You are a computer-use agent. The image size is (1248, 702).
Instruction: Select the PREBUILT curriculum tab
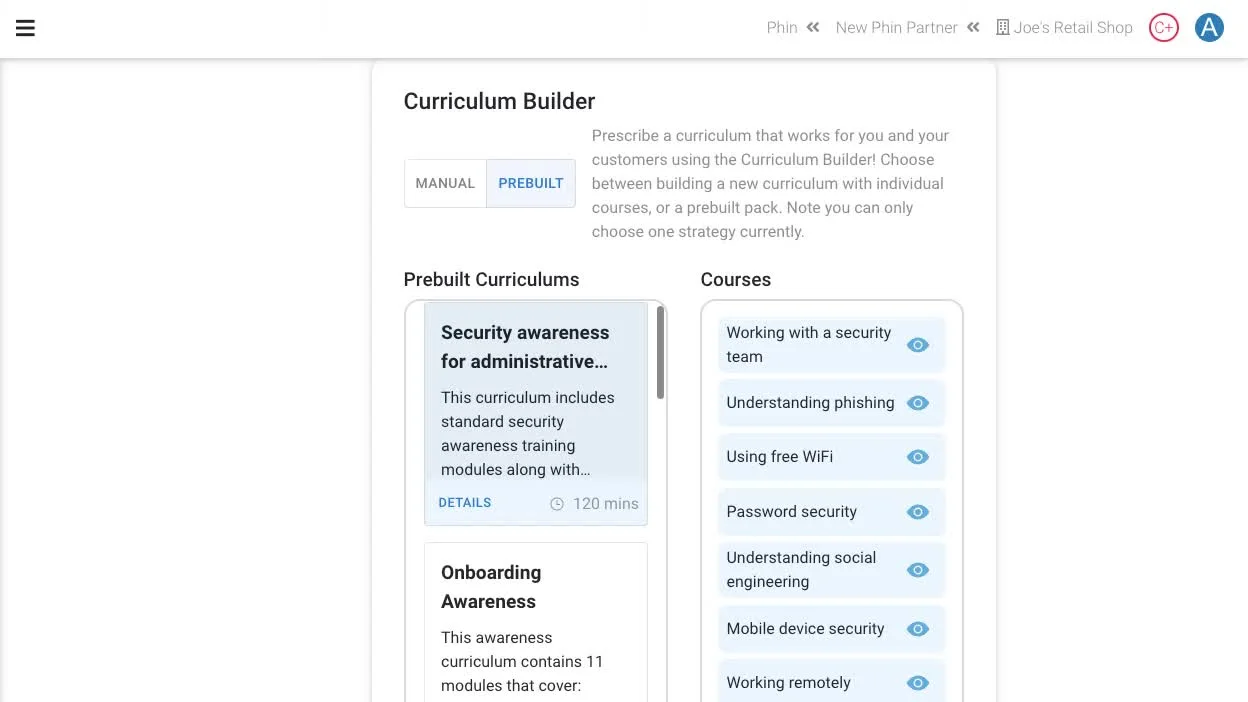tap(531, 183)
